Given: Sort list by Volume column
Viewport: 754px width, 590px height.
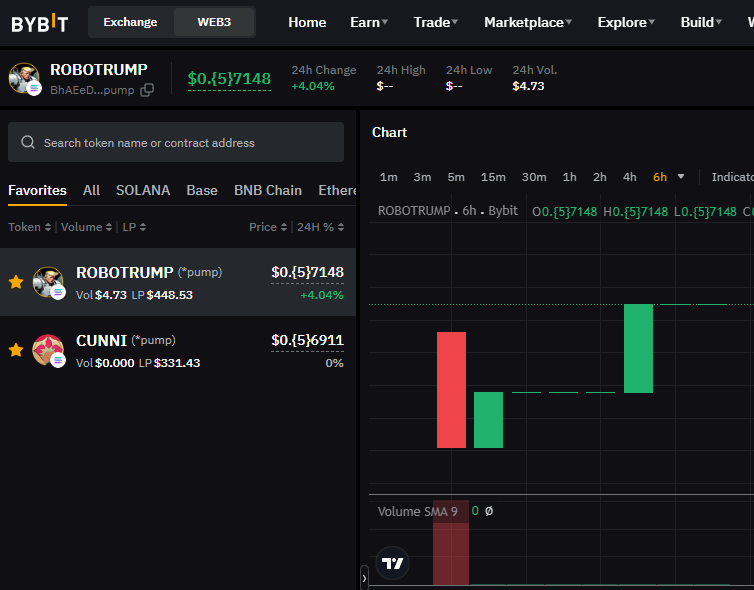Looking at the screenshot, I should click(x=87, y=227).
